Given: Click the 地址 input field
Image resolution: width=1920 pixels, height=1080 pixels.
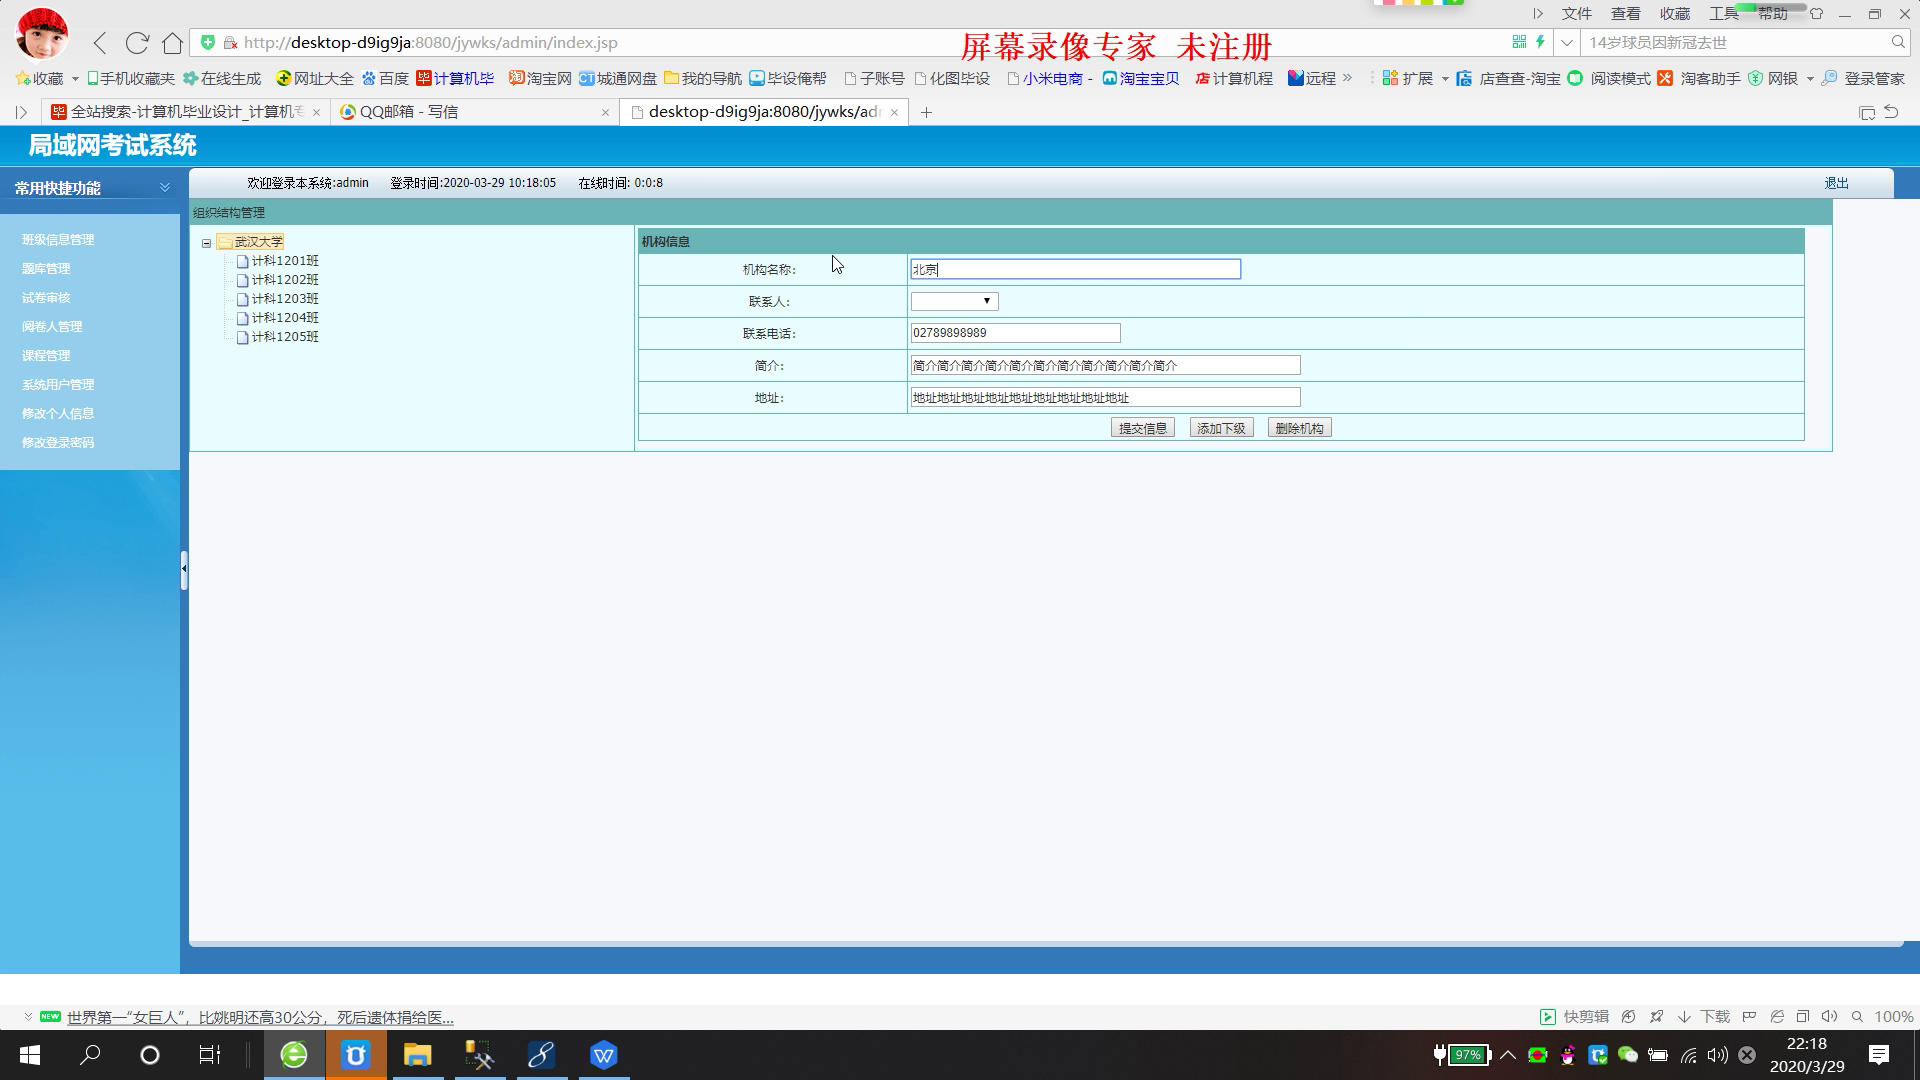Looking at the screenshot, I should point(1105,397).
